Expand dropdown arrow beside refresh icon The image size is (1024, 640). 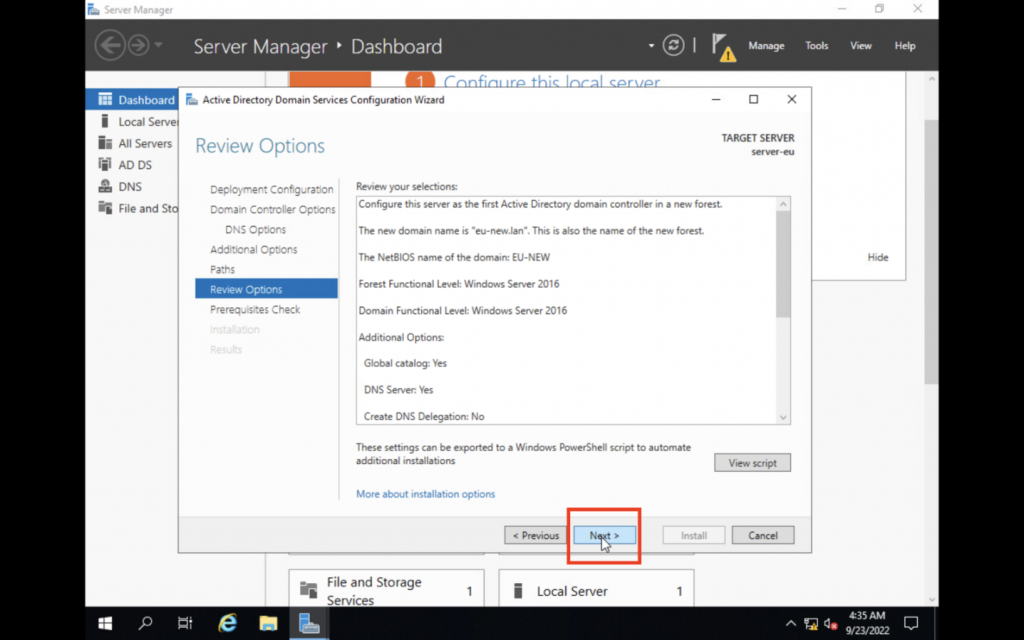click(x=651, y=46)
